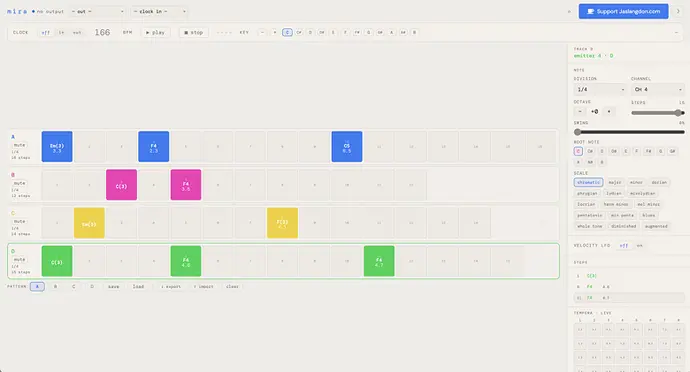Select the green F4 4.0 step in track D
Screen dimensions: 690x372
coord(186,262)
